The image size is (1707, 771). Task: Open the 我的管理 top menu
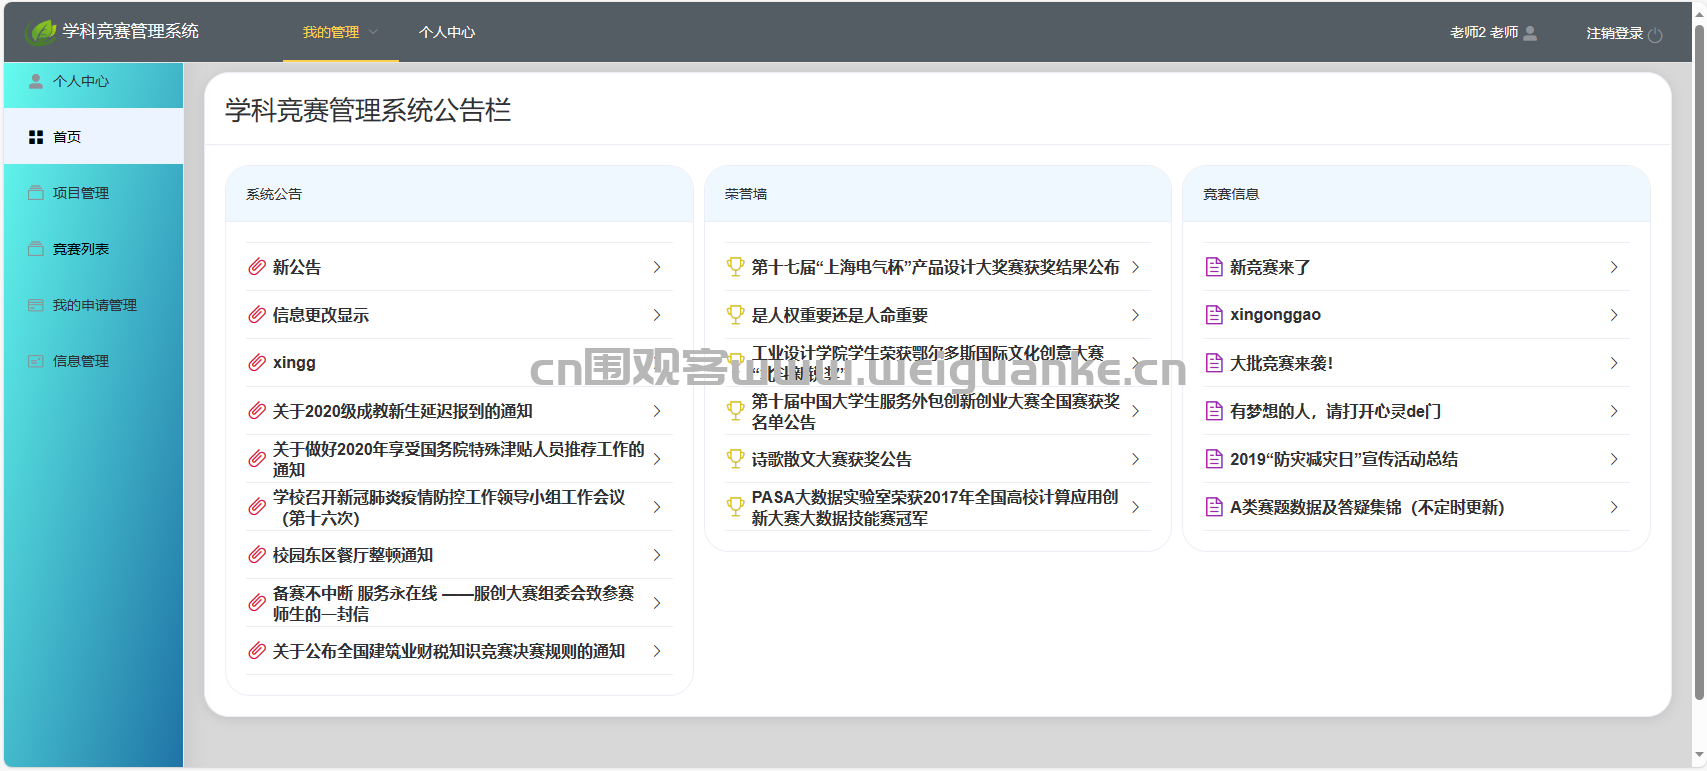pyautogui.click(x=341, y=32)
